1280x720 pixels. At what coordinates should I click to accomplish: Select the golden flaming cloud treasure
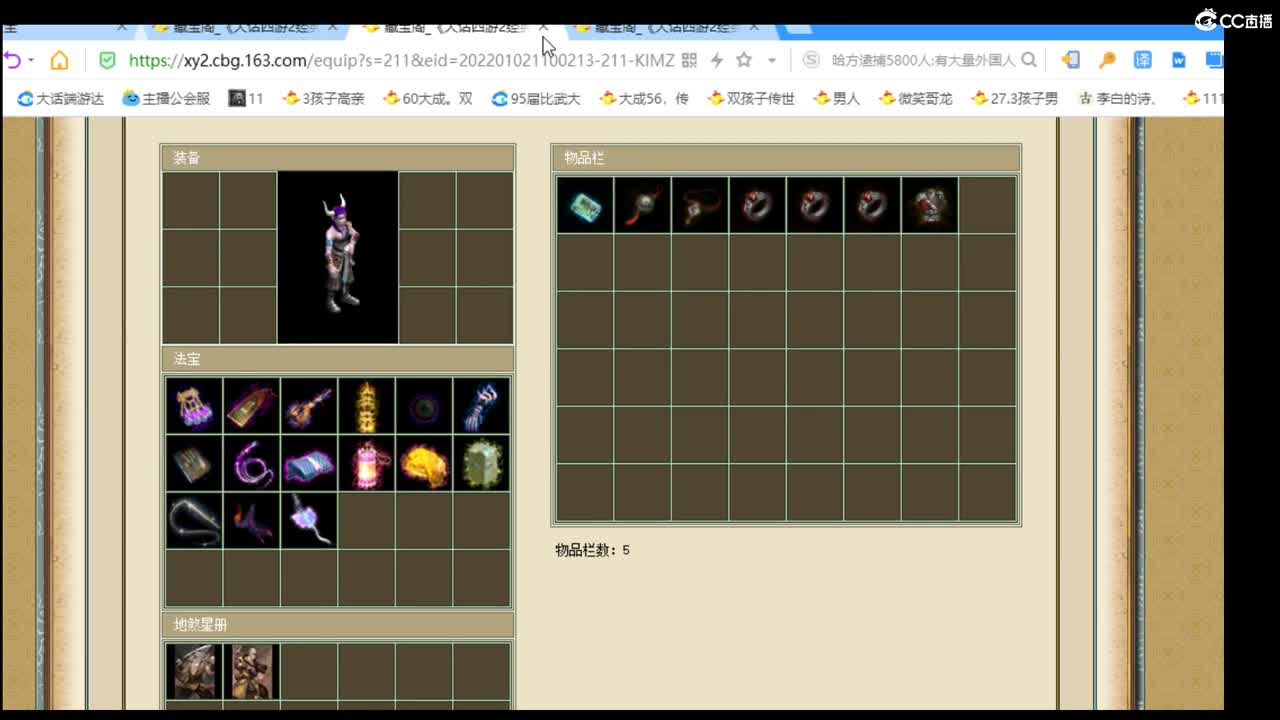[424, 463]
